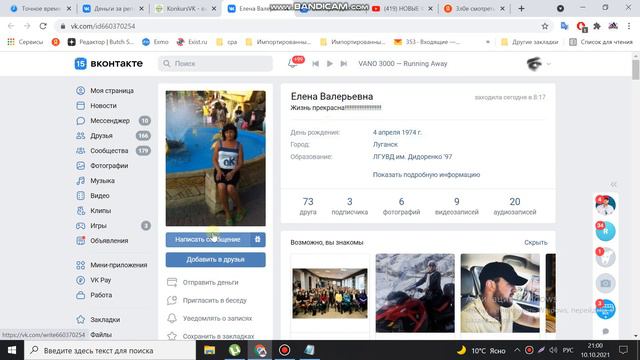Open File Explorer from taskbar

pos(209,350)
